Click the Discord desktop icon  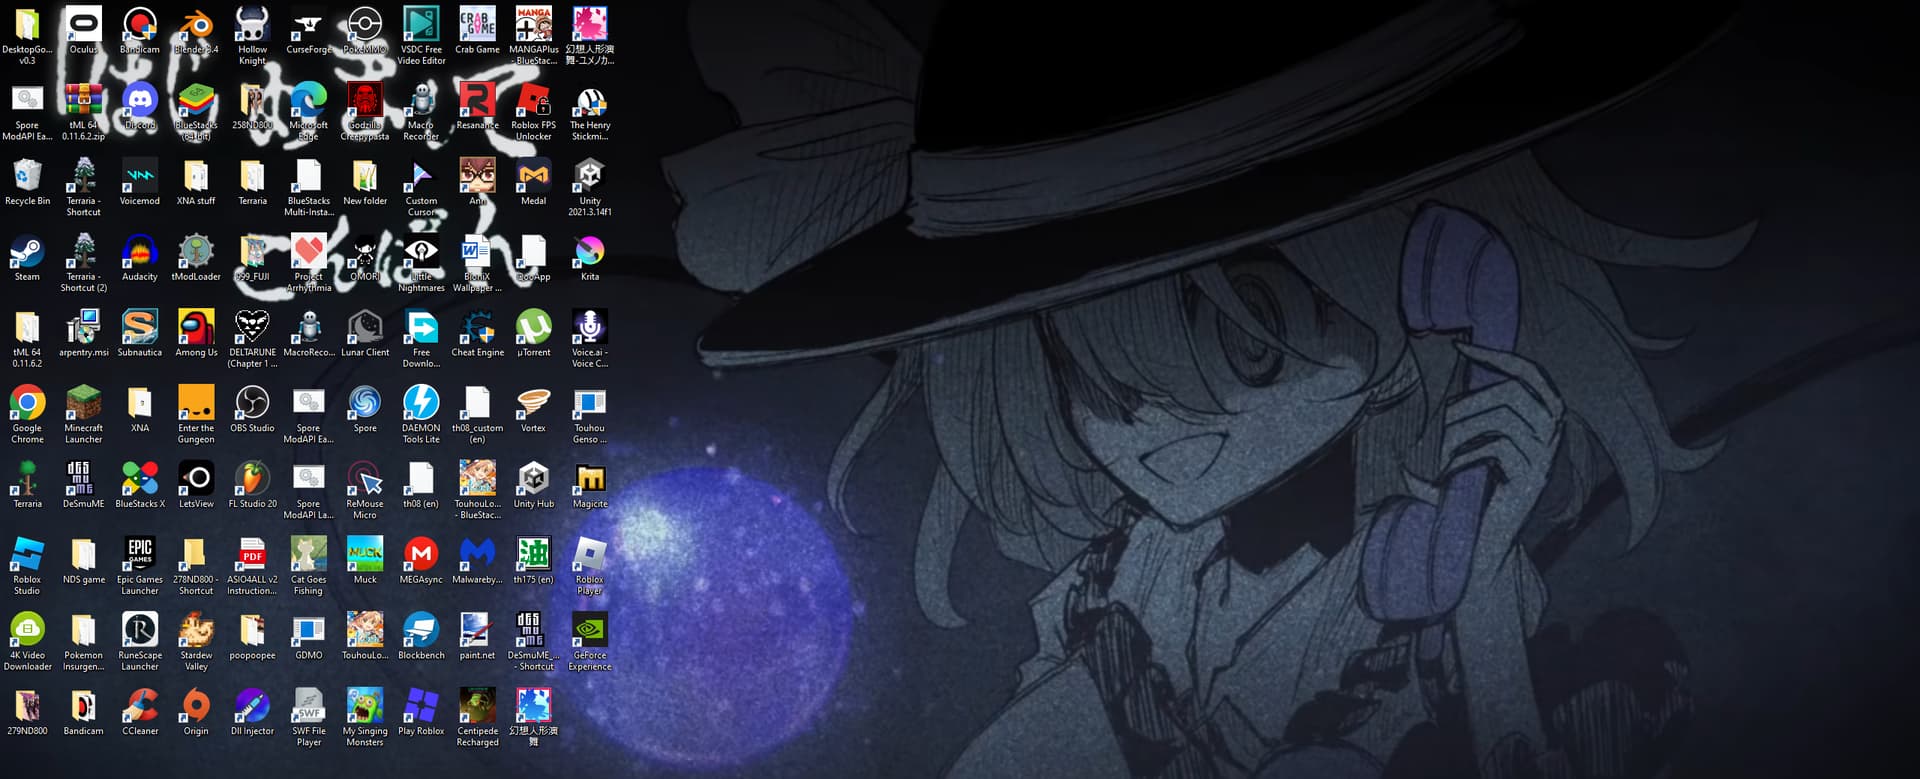(140, 100)
